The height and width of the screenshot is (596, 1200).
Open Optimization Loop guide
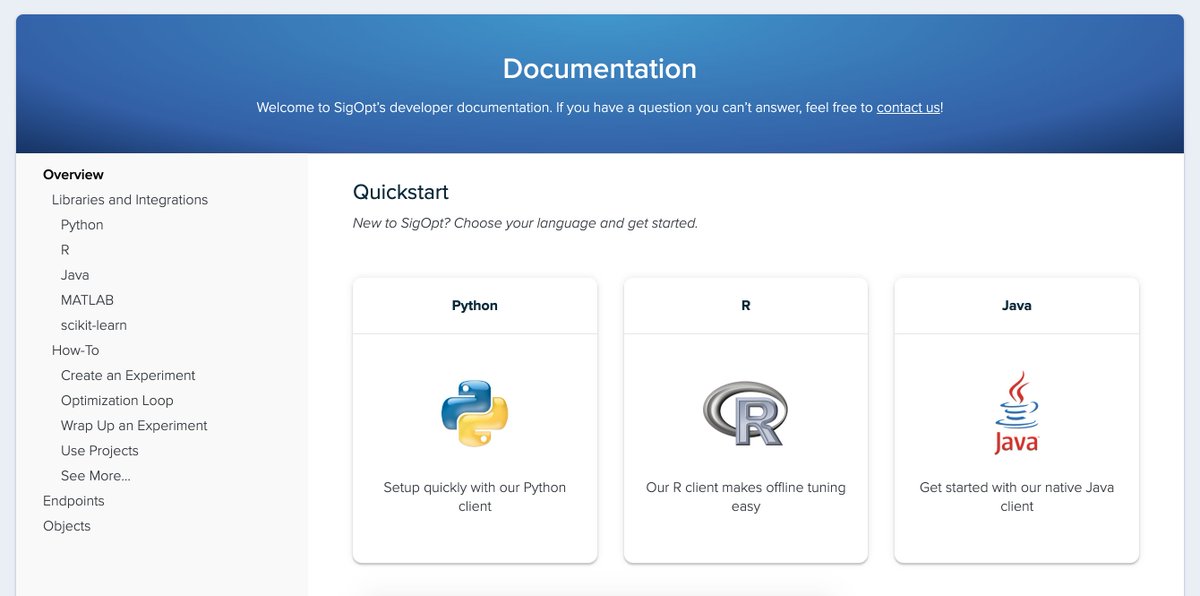click(x=117, y=400)
